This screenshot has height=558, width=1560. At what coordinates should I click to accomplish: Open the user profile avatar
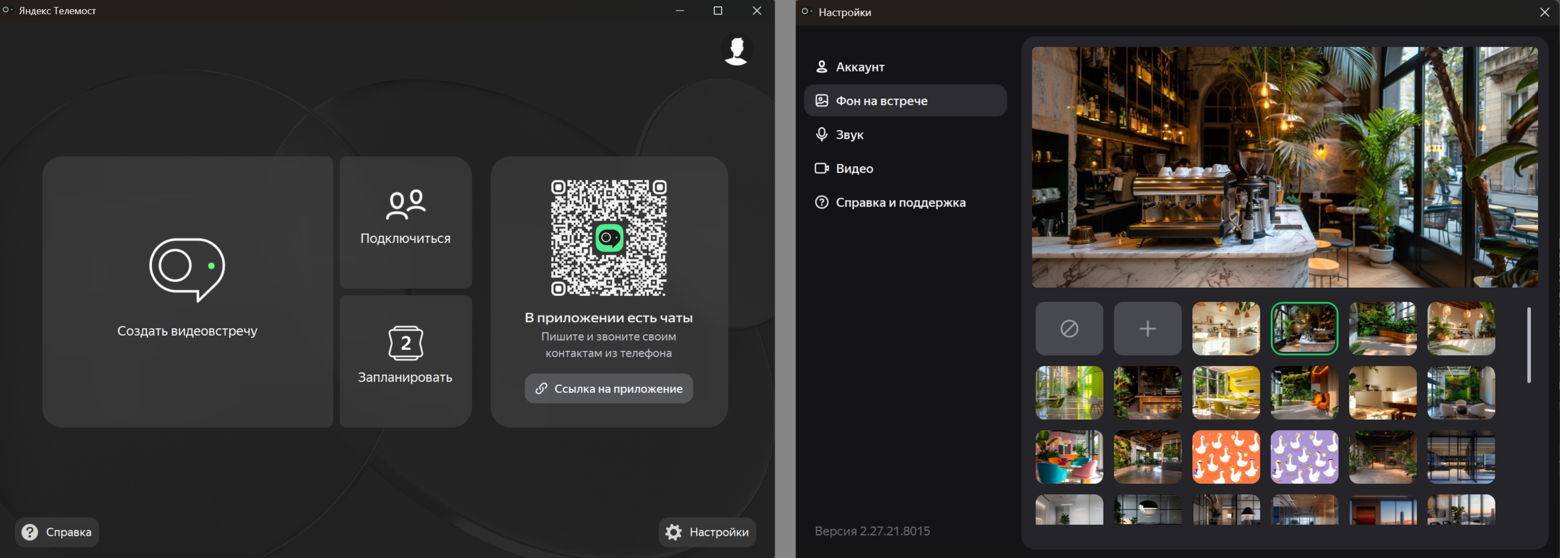(737, 51)
